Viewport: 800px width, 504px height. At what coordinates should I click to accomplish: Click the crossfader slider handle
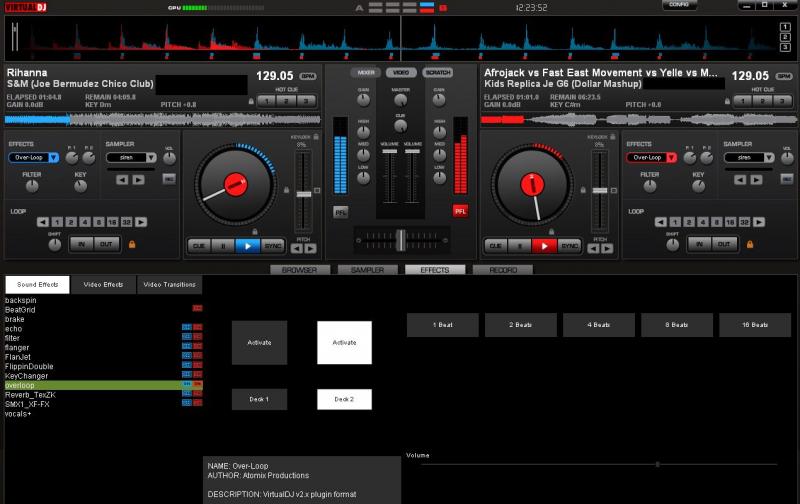point(400,239)
